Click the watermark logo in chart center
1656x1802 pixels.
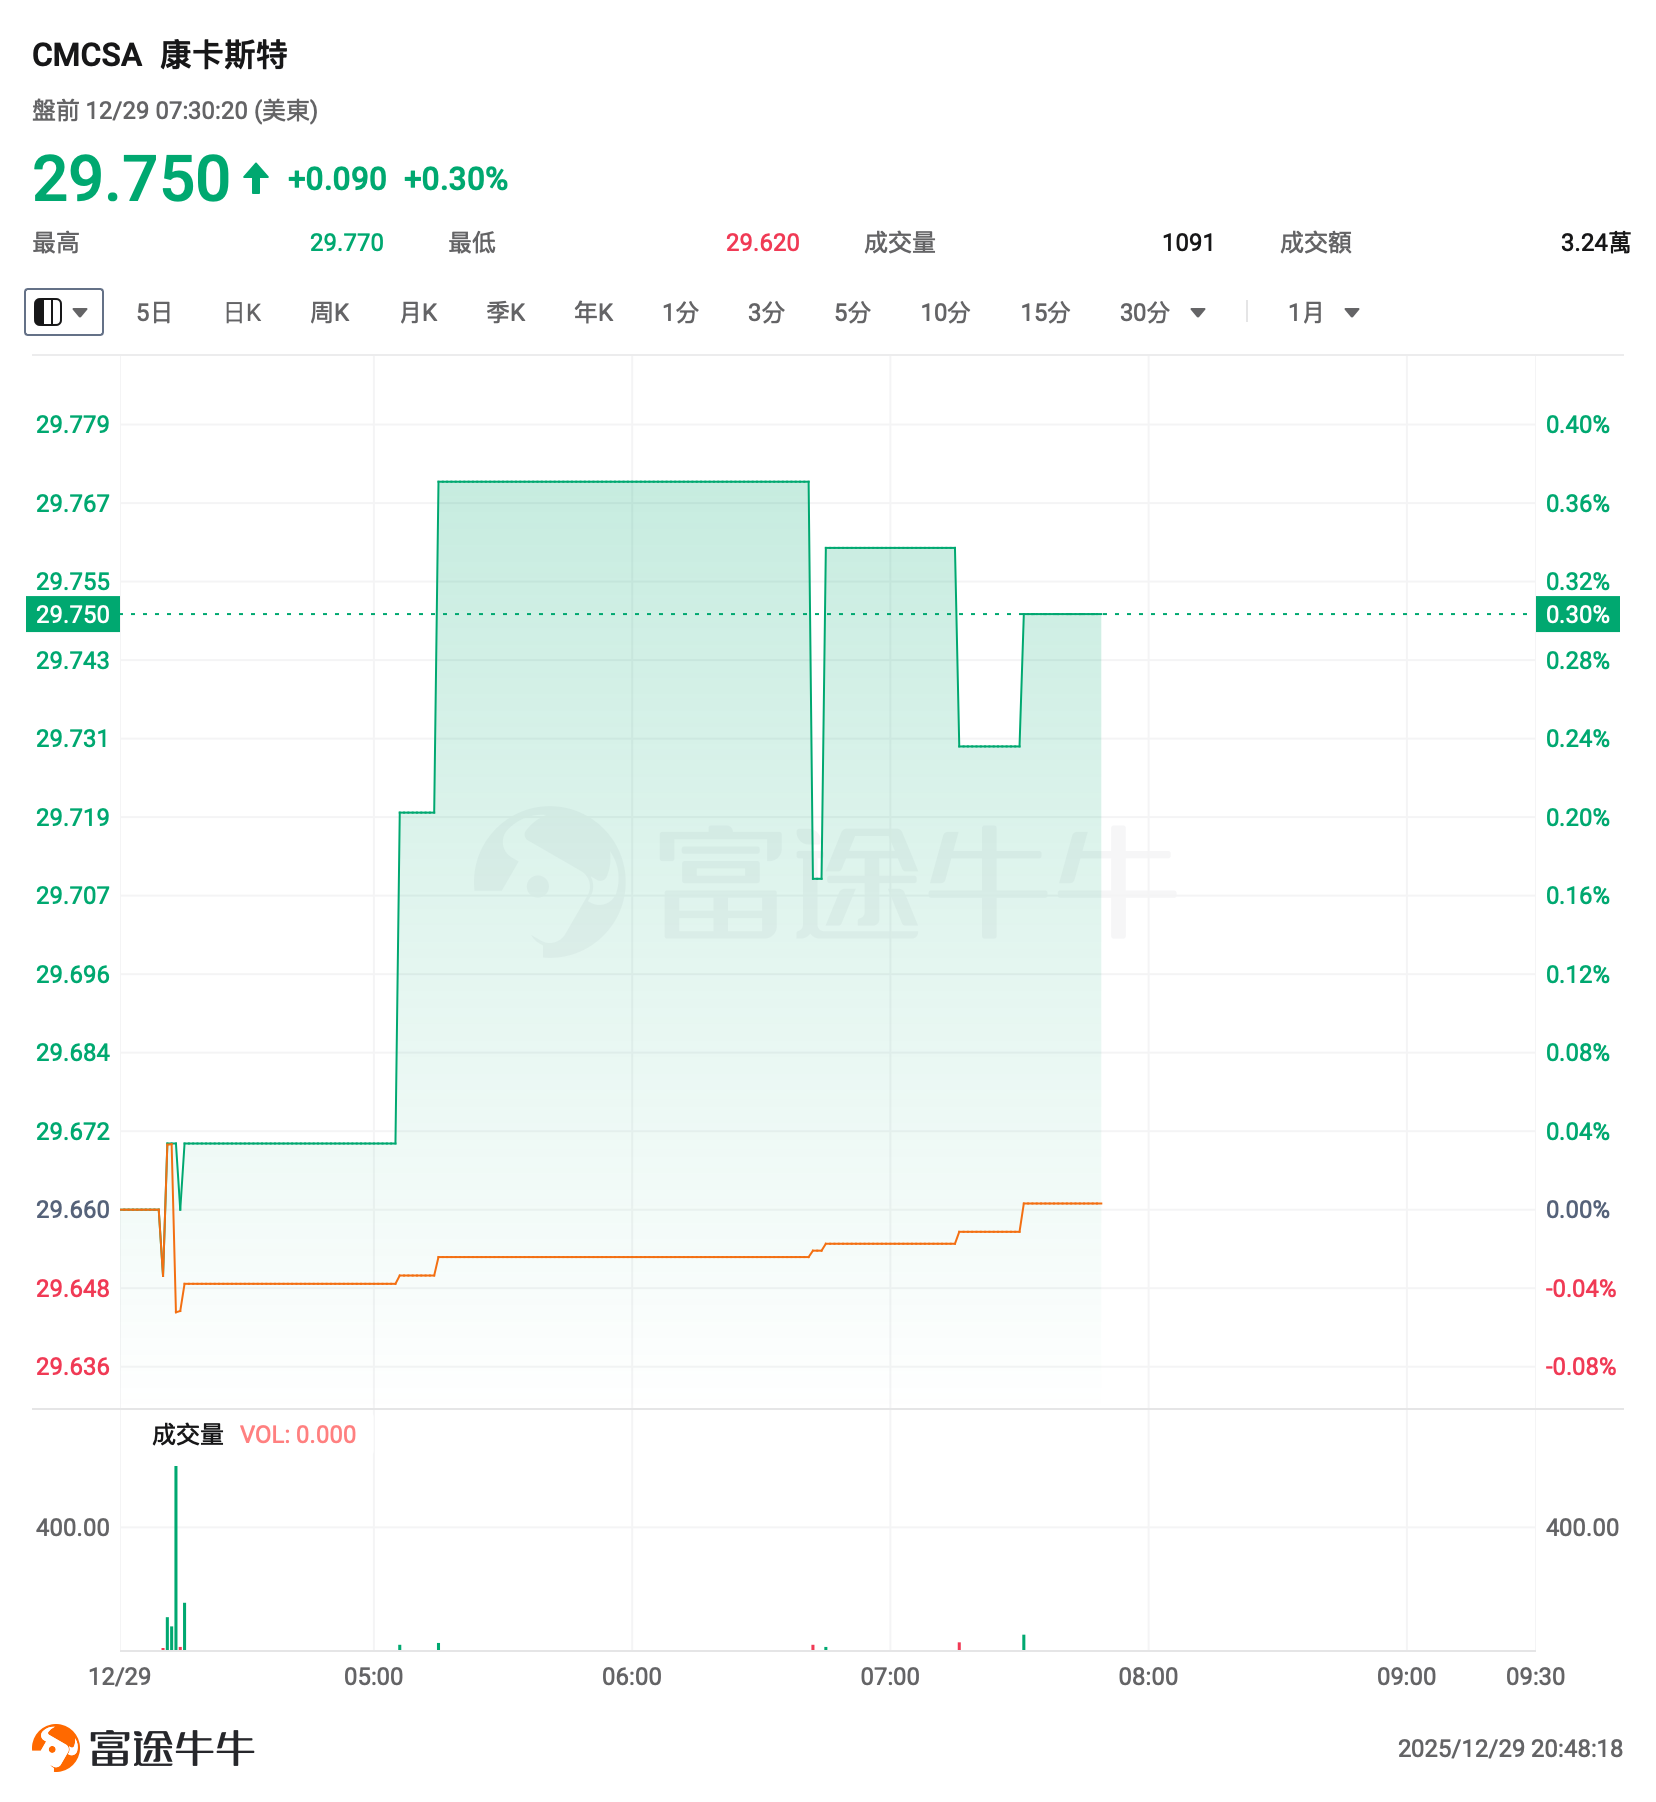point(549,881)
